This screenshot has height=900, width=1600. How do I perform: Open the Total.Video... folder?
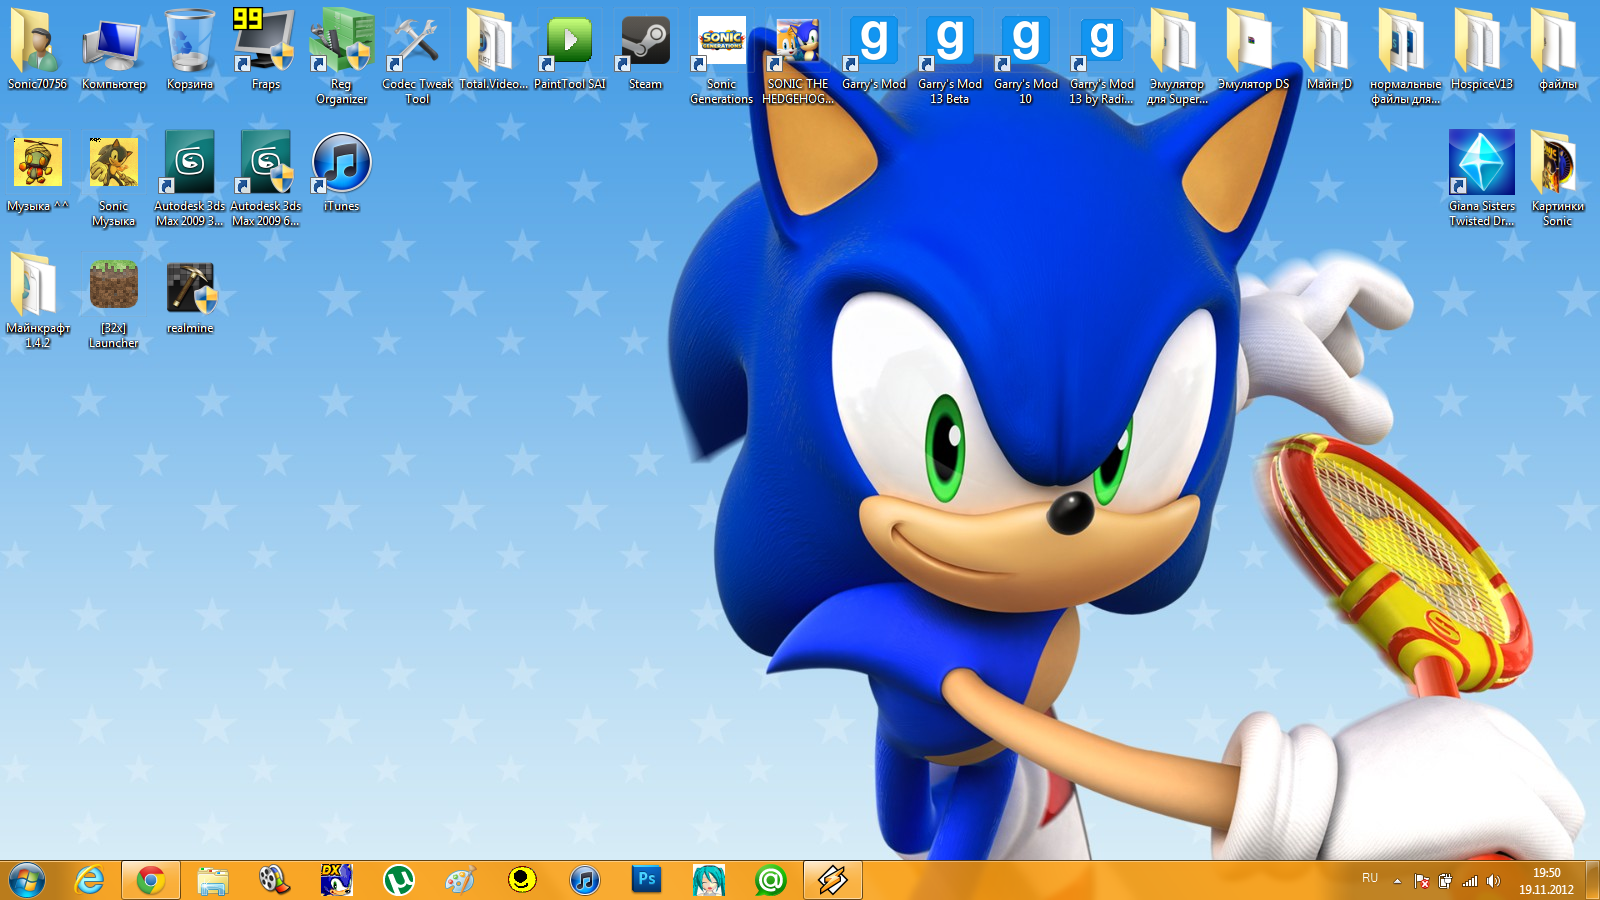(493, 50)
